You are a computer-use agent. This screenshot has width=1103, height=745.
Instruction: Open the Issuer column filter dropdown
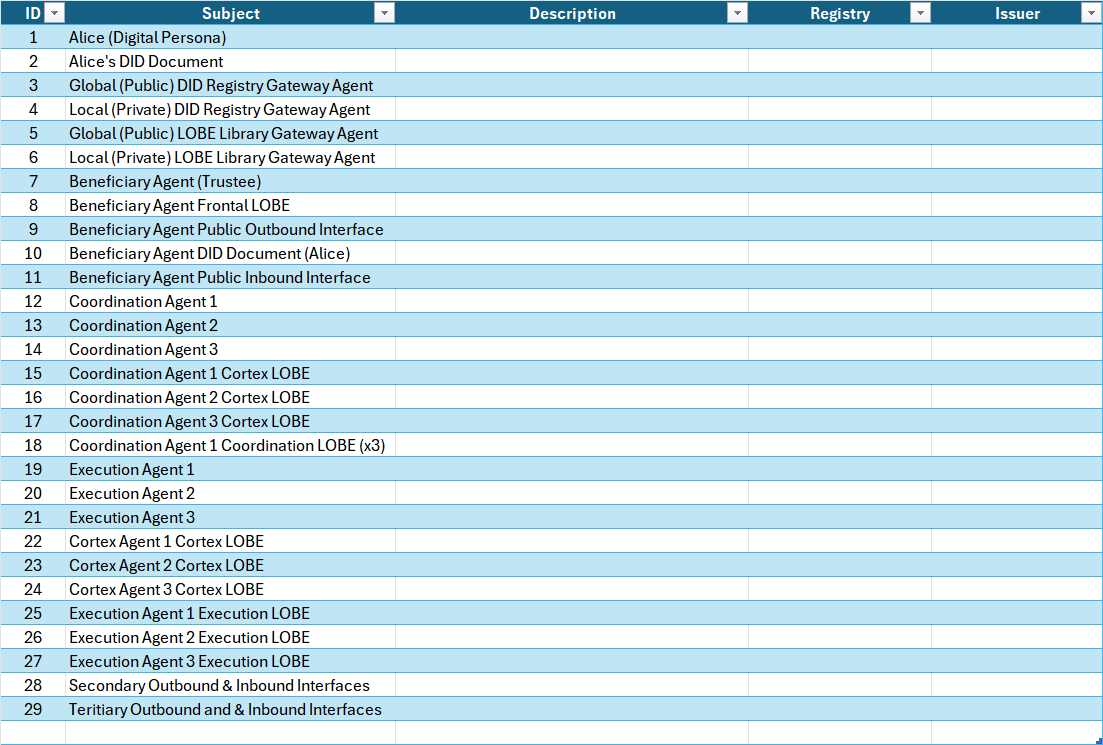pyautogui.click(x=1091, y=13)
